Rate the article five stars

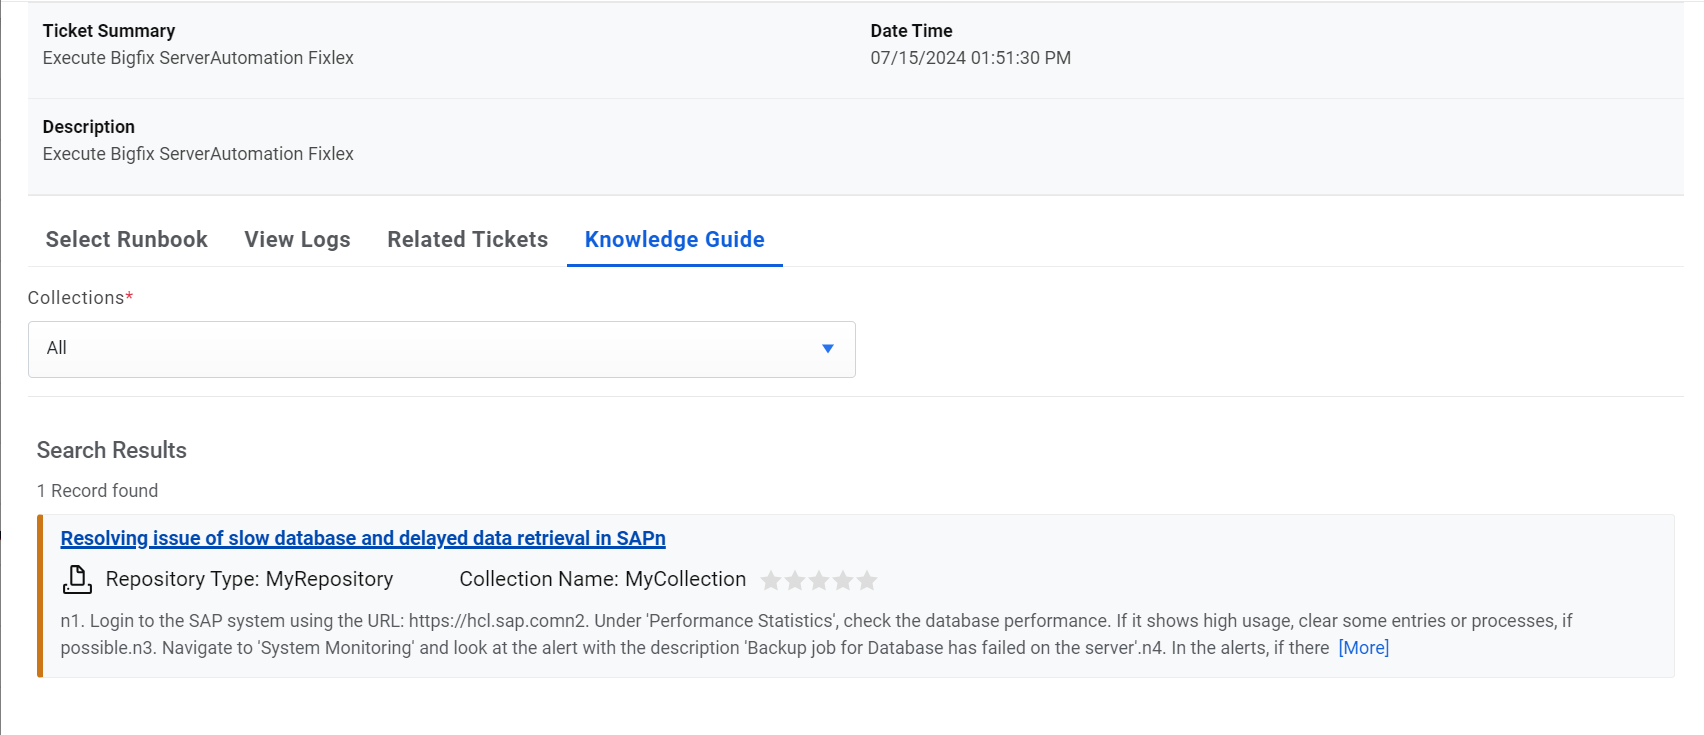867,580
